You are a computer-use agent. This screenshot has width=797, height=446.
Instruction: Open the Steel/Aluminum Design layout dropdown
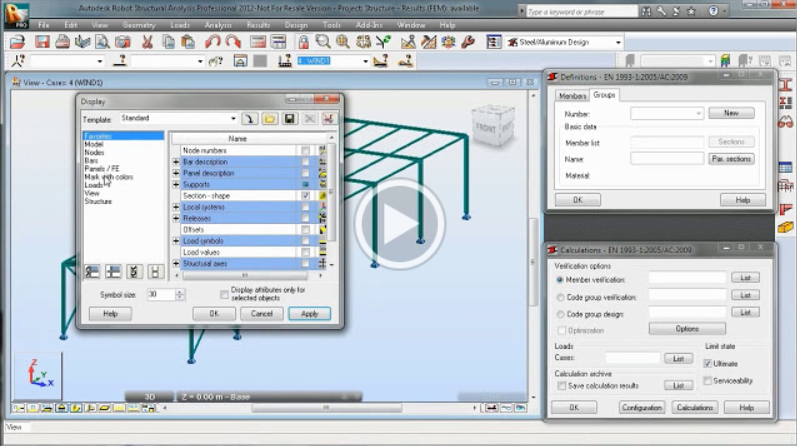[x=618, y=43]
